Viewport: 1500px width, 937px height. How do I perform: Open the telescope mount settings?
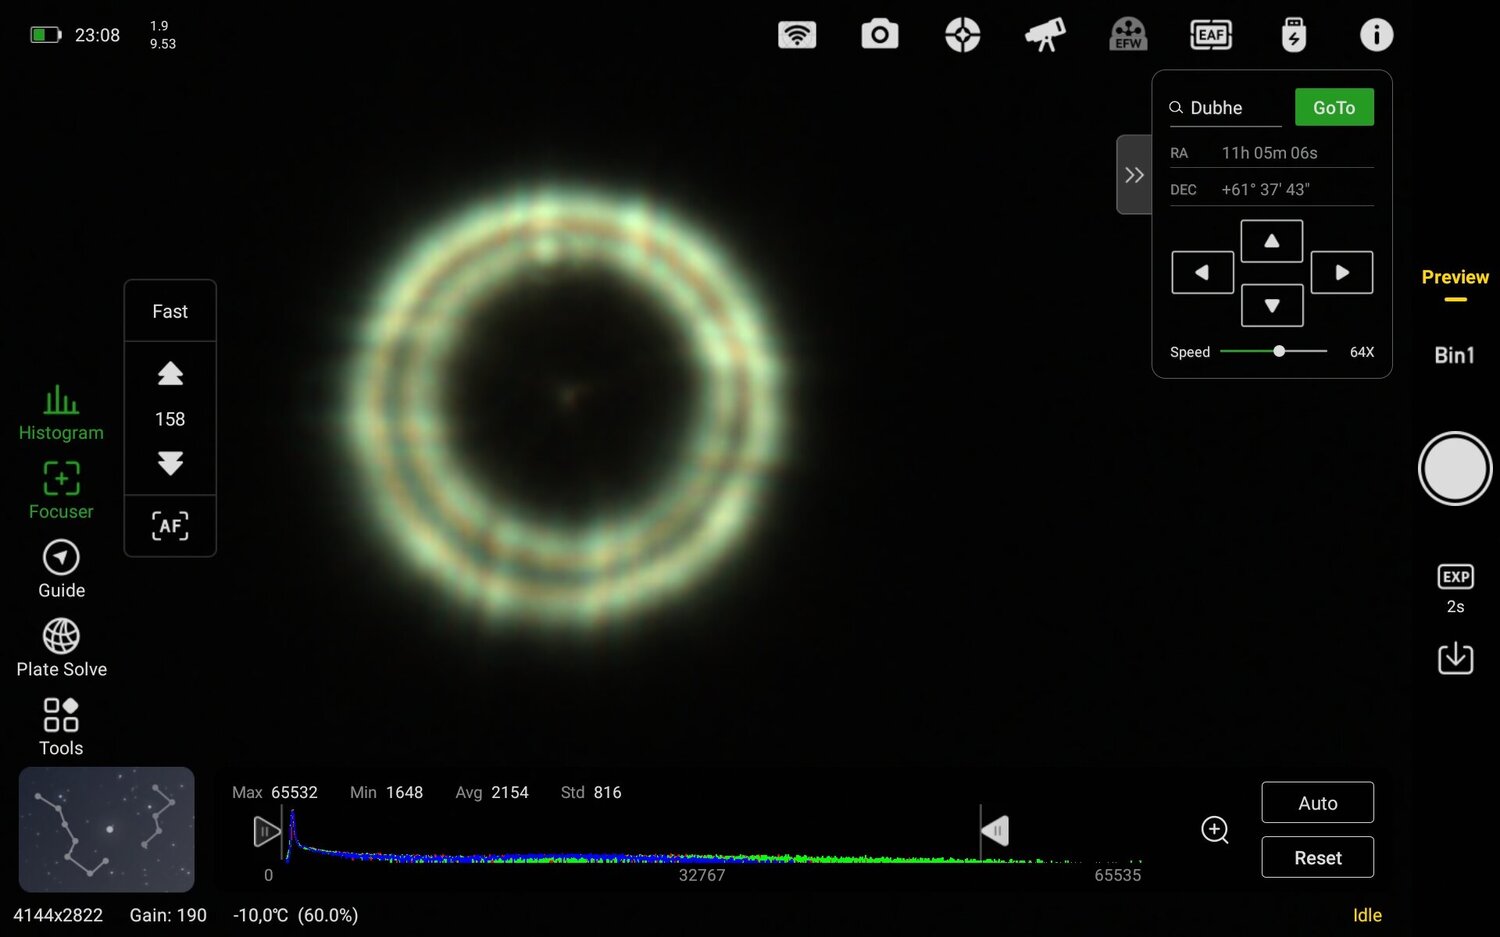(x=1044, y=34)
